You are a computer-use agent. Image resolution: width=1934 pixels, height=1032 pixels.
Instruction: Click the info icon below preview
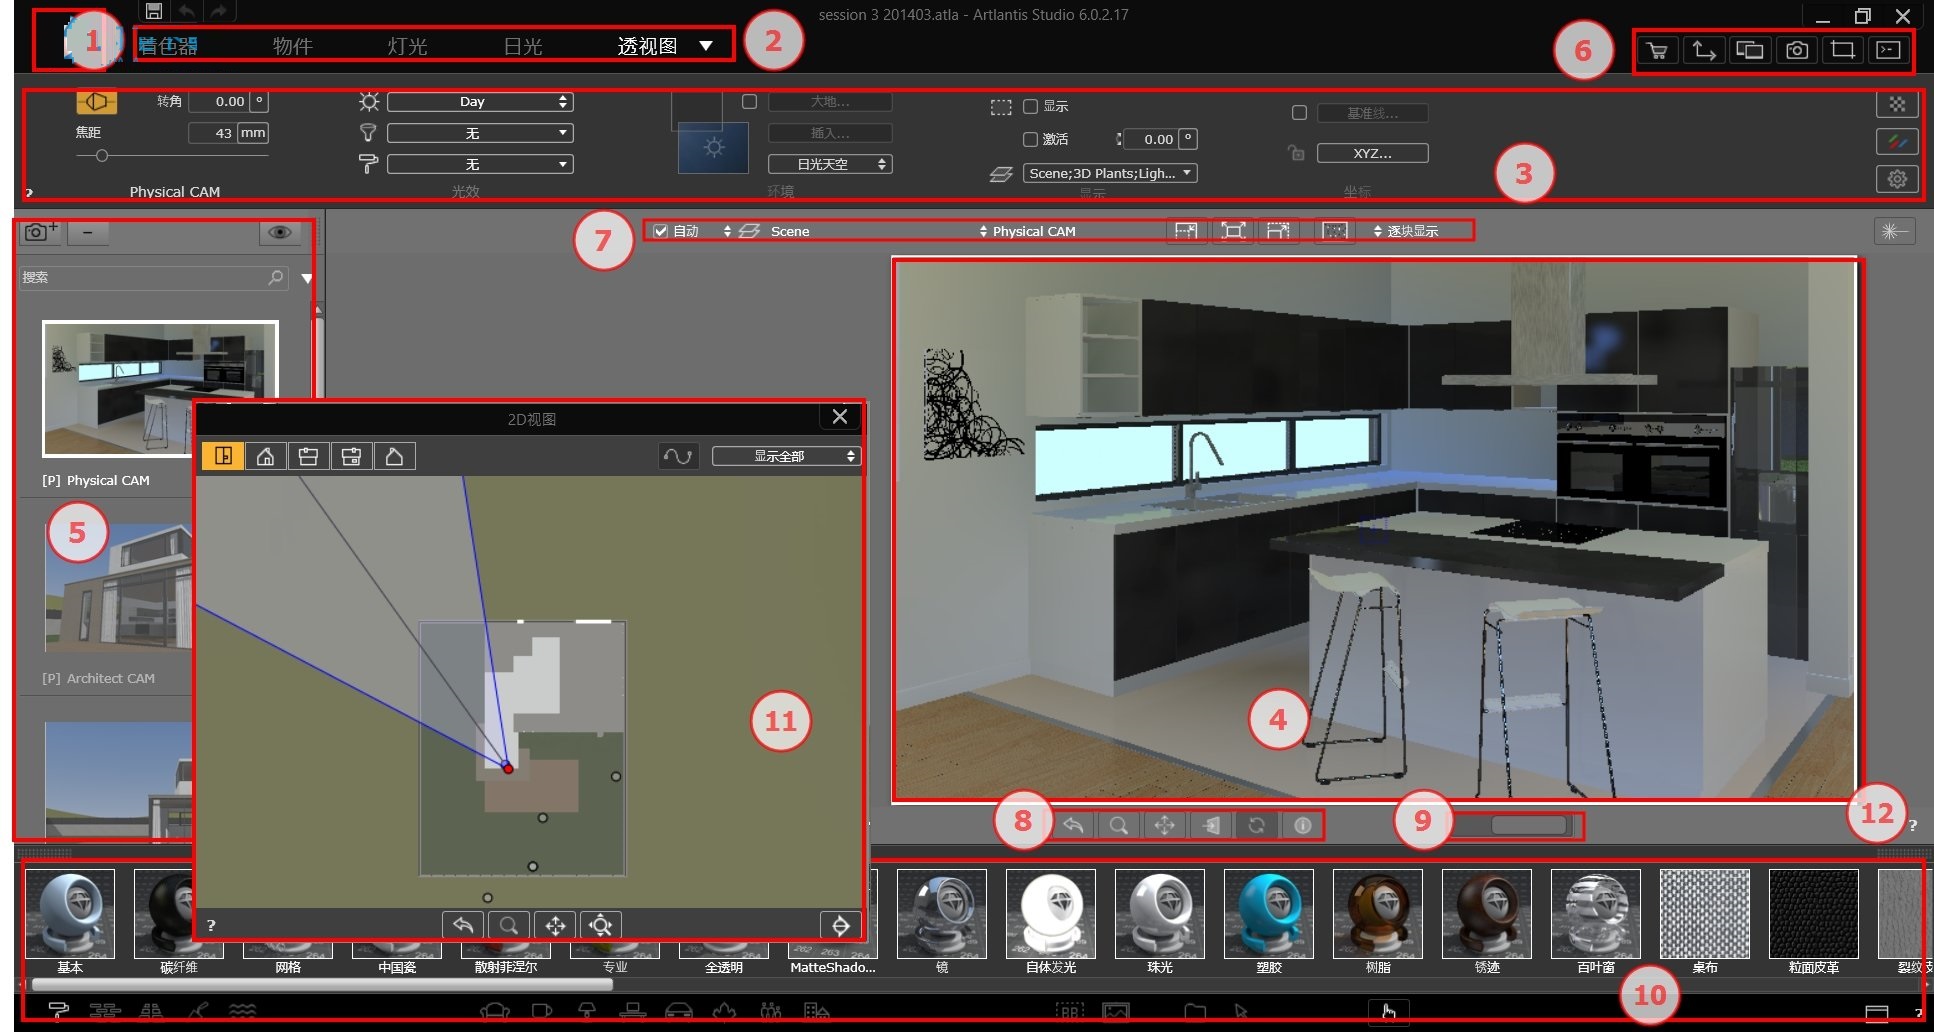tap(1302, 825)
